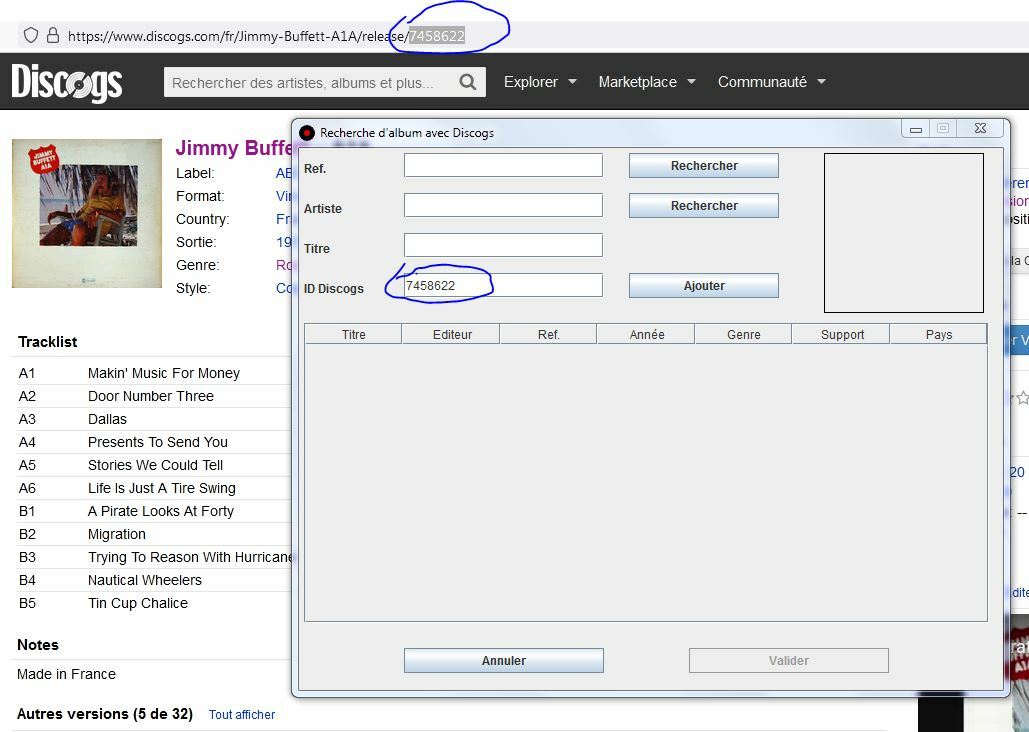
Task: Click the Année column header
Action: [646, 334]
